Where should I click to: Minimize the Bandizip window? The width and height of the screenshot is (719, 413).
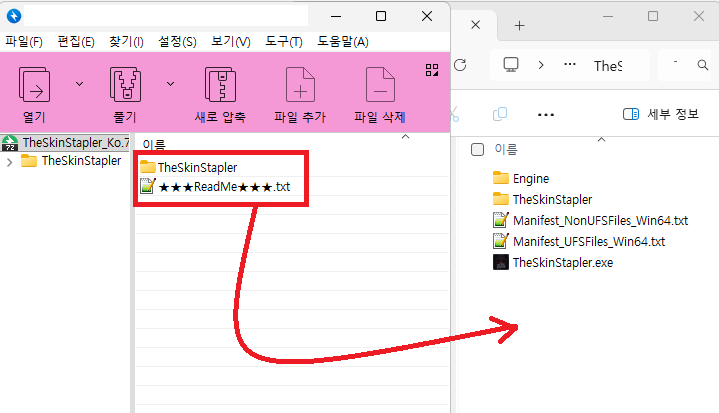pyautogui.click(x=336, y=17)
